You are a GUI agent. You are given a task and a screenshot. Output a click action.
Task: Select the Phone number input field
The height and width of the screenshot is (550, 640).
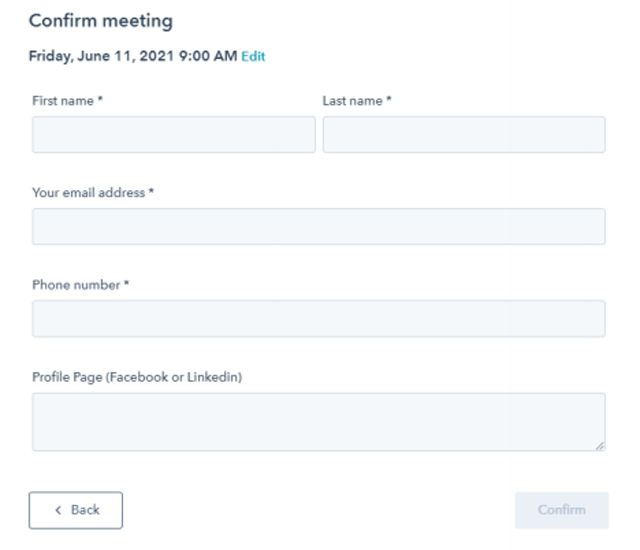point(319,319)
